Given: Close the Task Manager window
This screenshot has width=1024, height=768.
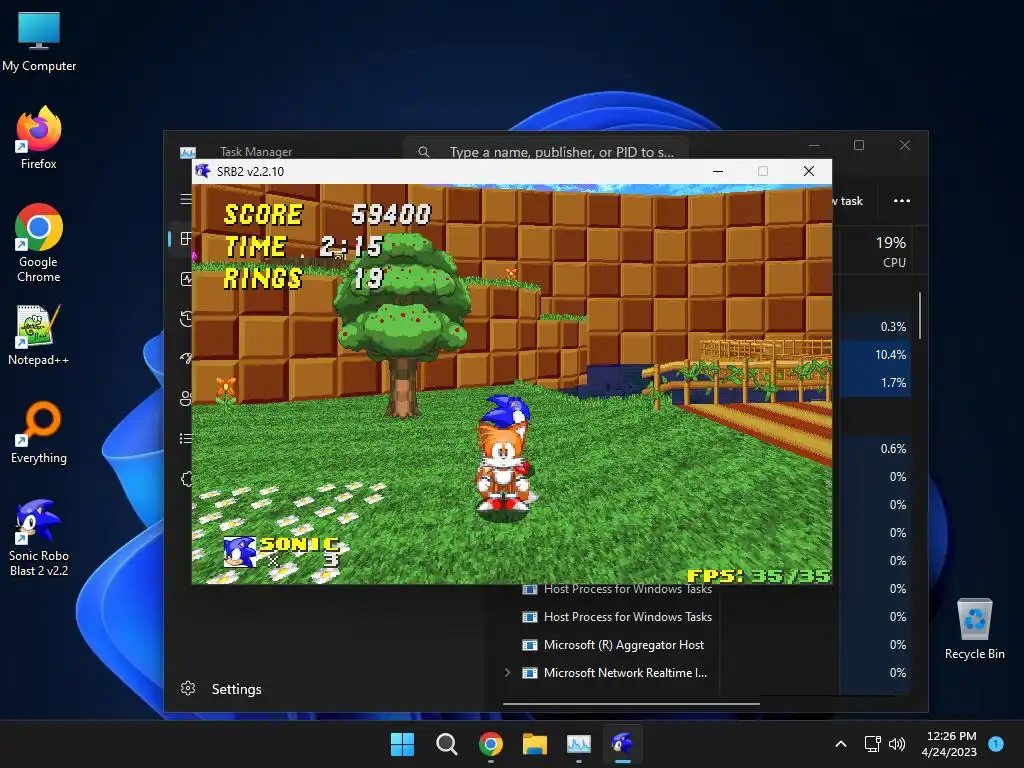Looking at the screenshot, I should (904, 145).
